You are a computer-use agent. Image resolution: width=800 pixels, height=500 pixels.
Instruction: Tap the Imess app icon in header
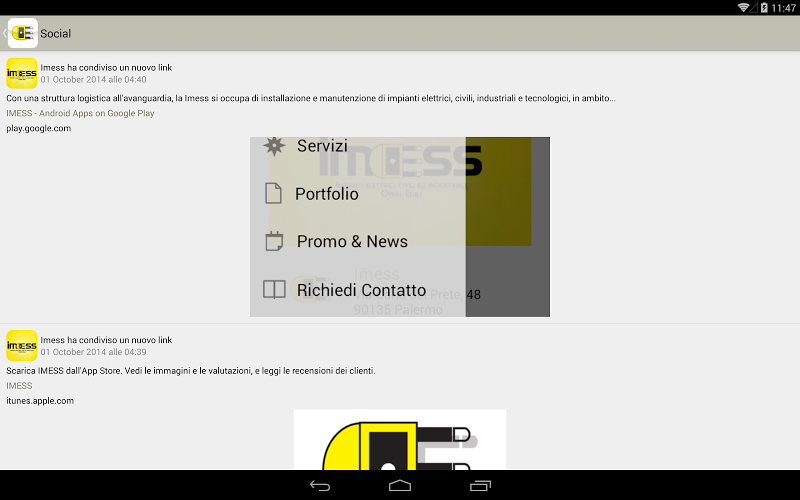pyautogui.click(x=22, y=33)
